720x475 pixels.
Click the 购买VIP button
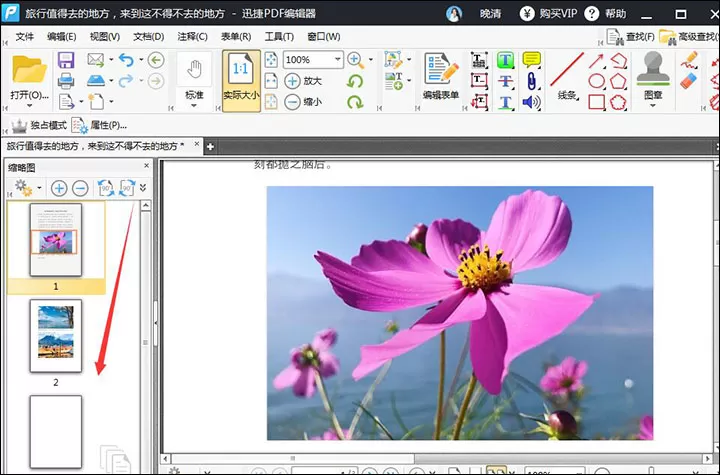point(549,14)
